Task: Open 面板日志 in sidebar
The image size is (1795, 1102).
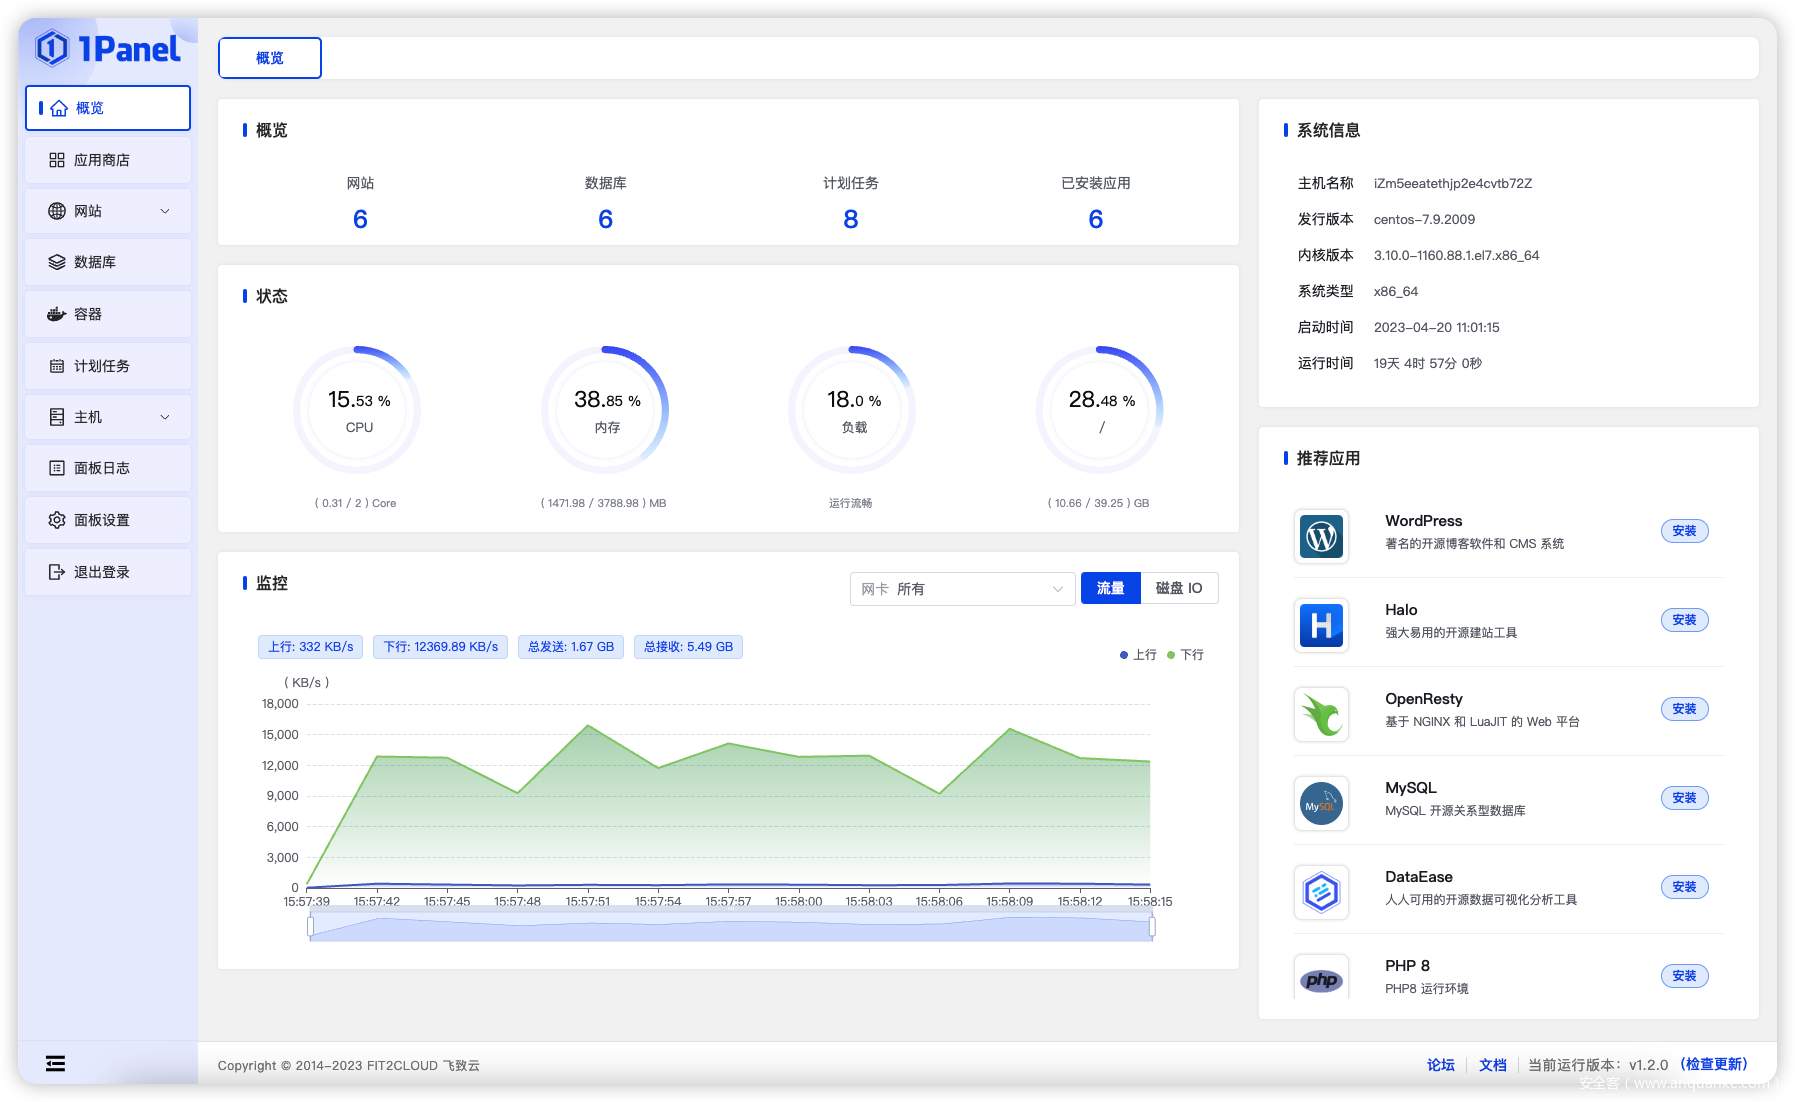Action: 108,468
